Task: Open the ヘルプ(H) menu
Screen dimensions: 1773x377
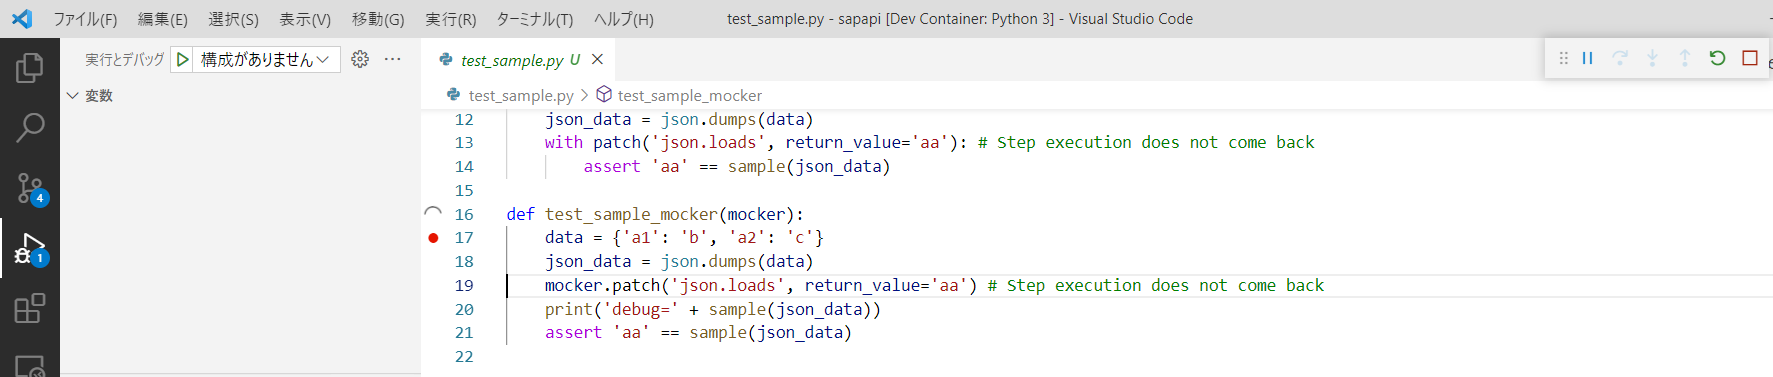Action: point(624,19)
